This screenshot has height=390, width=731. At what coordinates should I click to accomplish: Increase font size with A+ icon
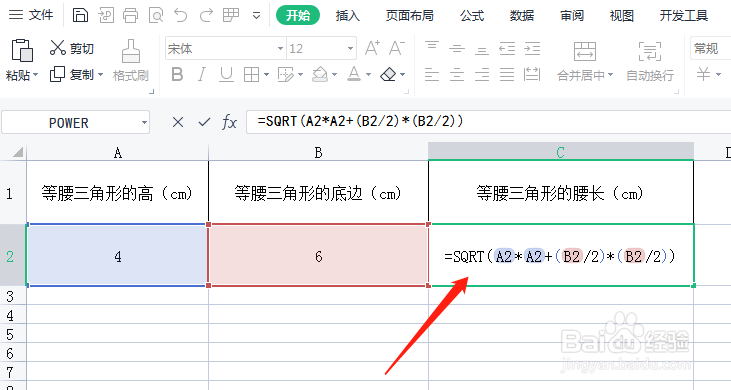point(372,48)
